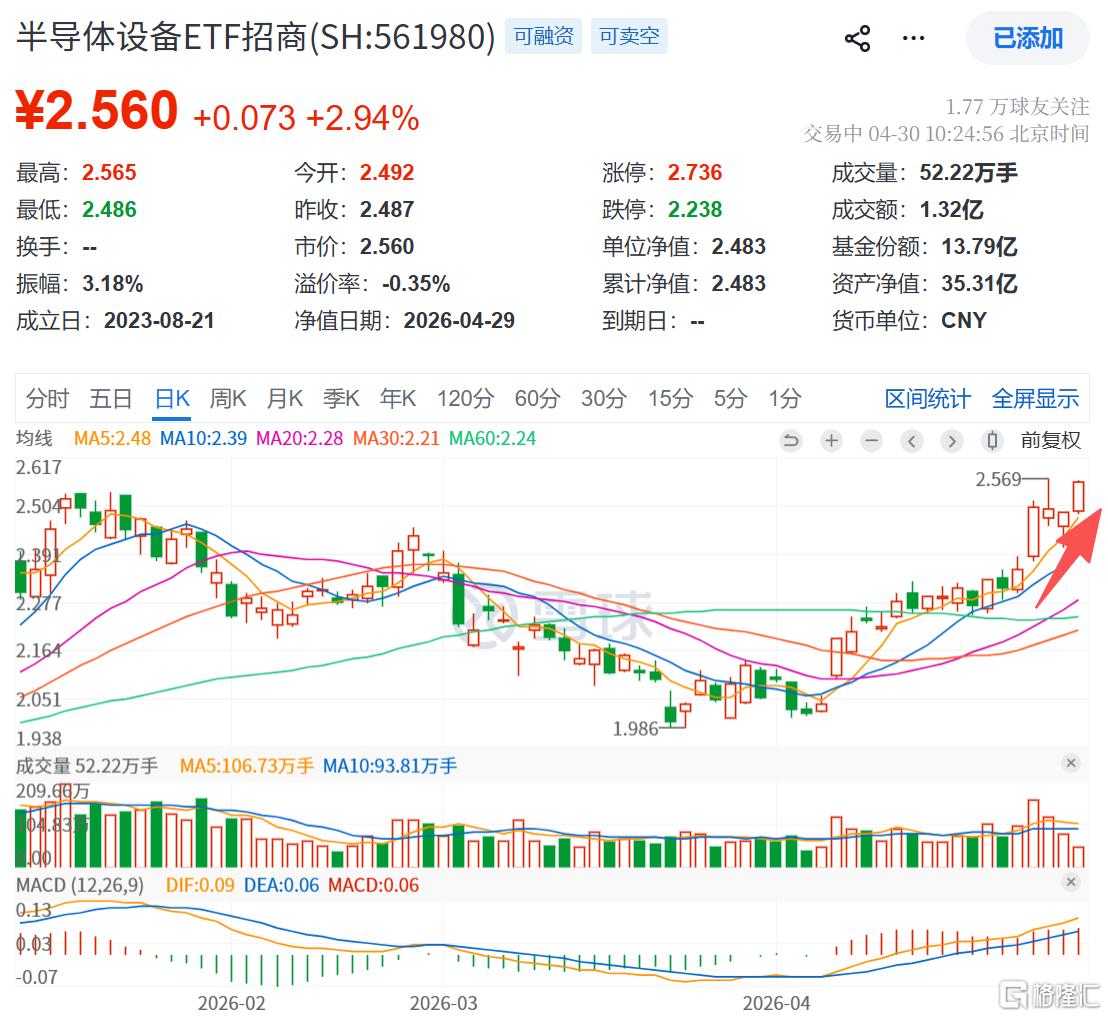Click the chart reset (undo arrow) icon

point(791,442)
